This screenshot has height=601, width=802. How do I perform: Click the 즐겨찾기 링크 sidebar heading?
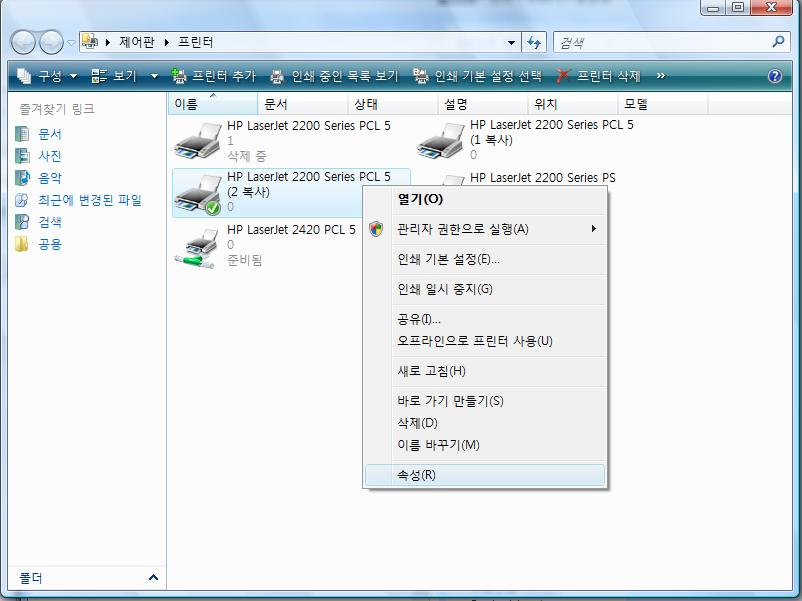[57, 108]
